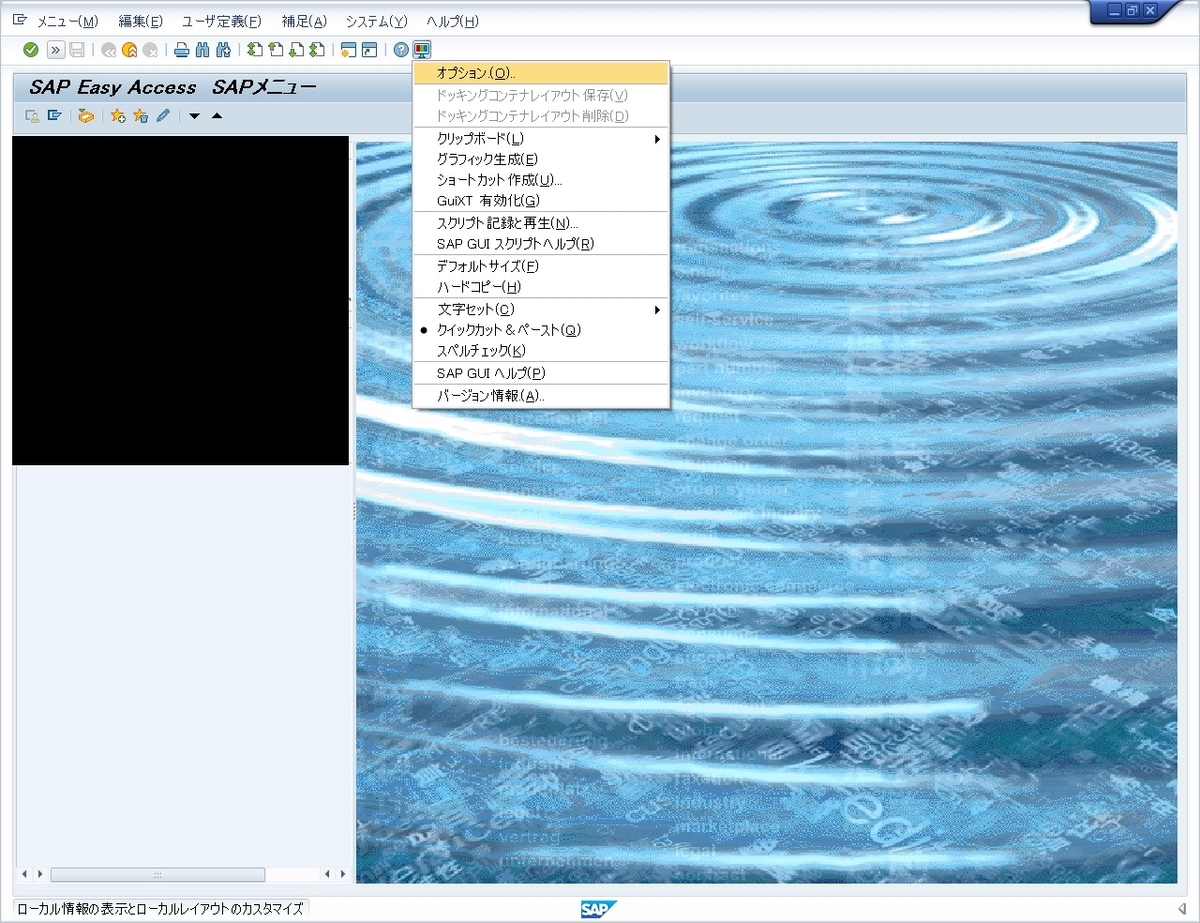Select オプション(O).. from the dropdown menu

pos(541,73)
